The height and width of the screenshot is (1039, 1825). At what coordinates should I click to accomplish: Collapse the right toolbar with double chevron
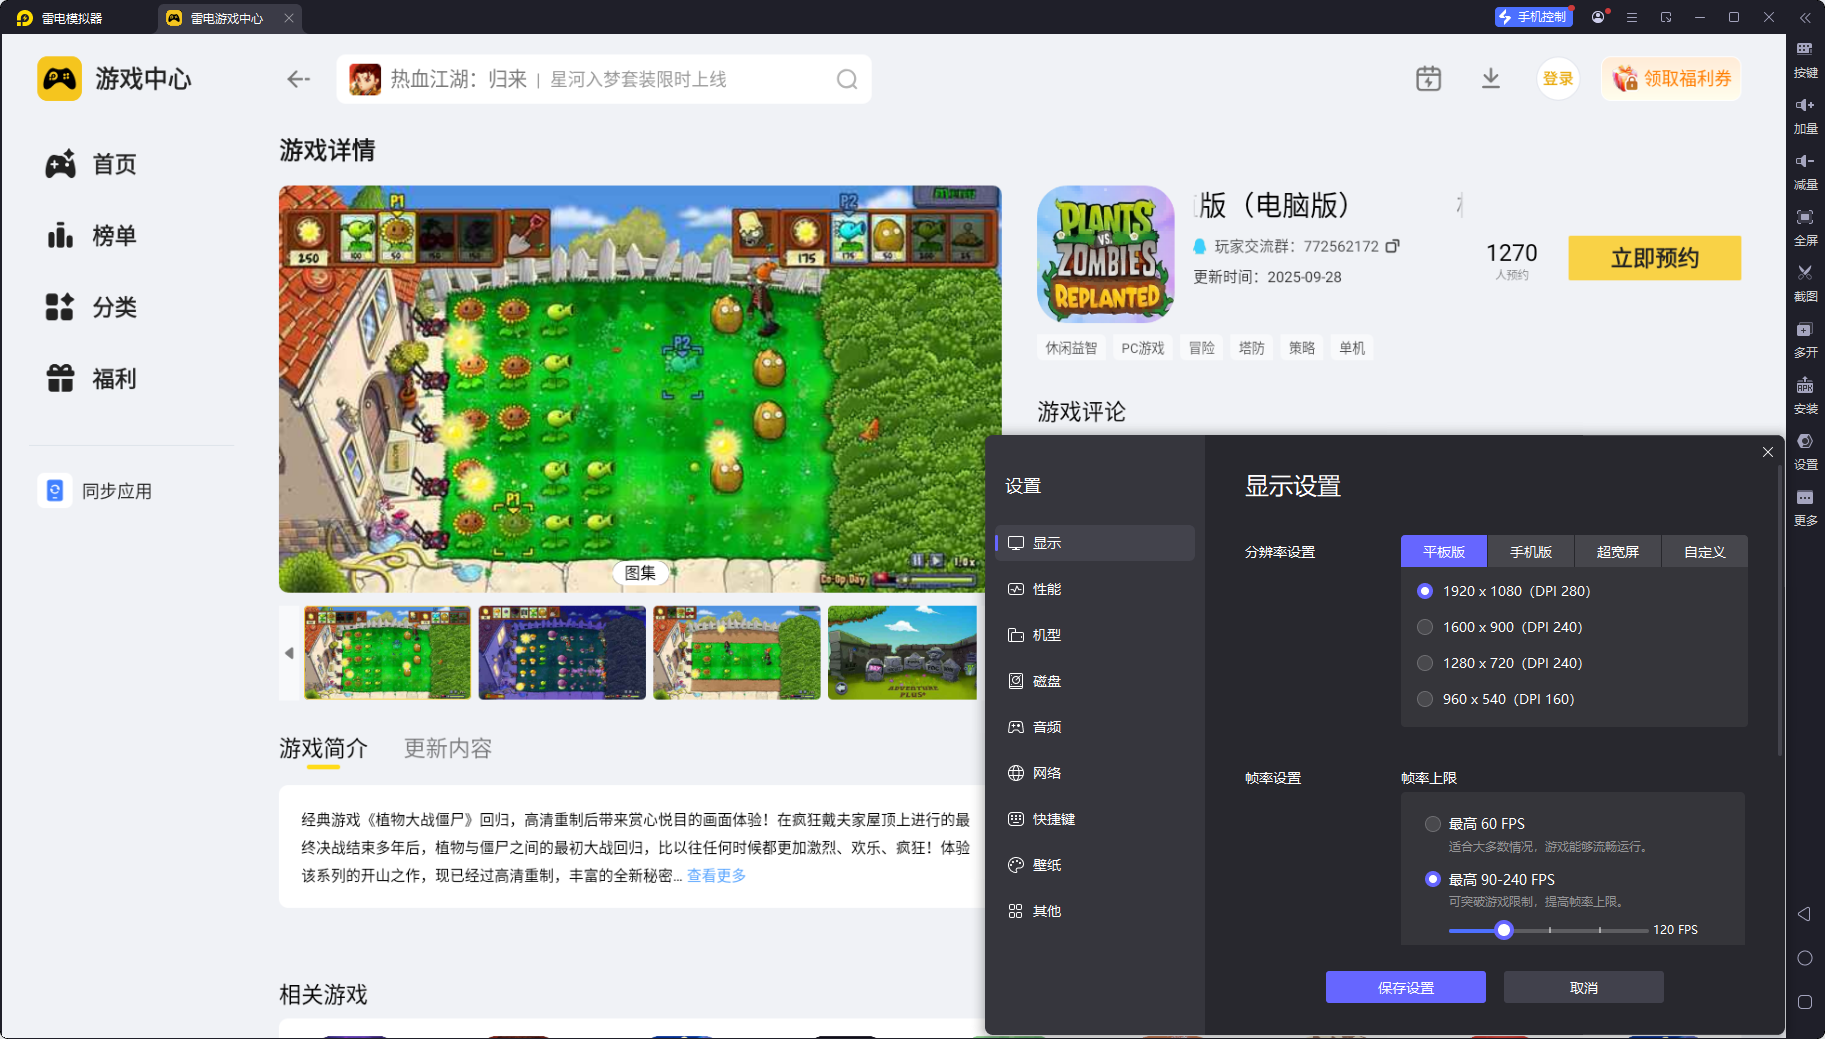(1805, 17)
